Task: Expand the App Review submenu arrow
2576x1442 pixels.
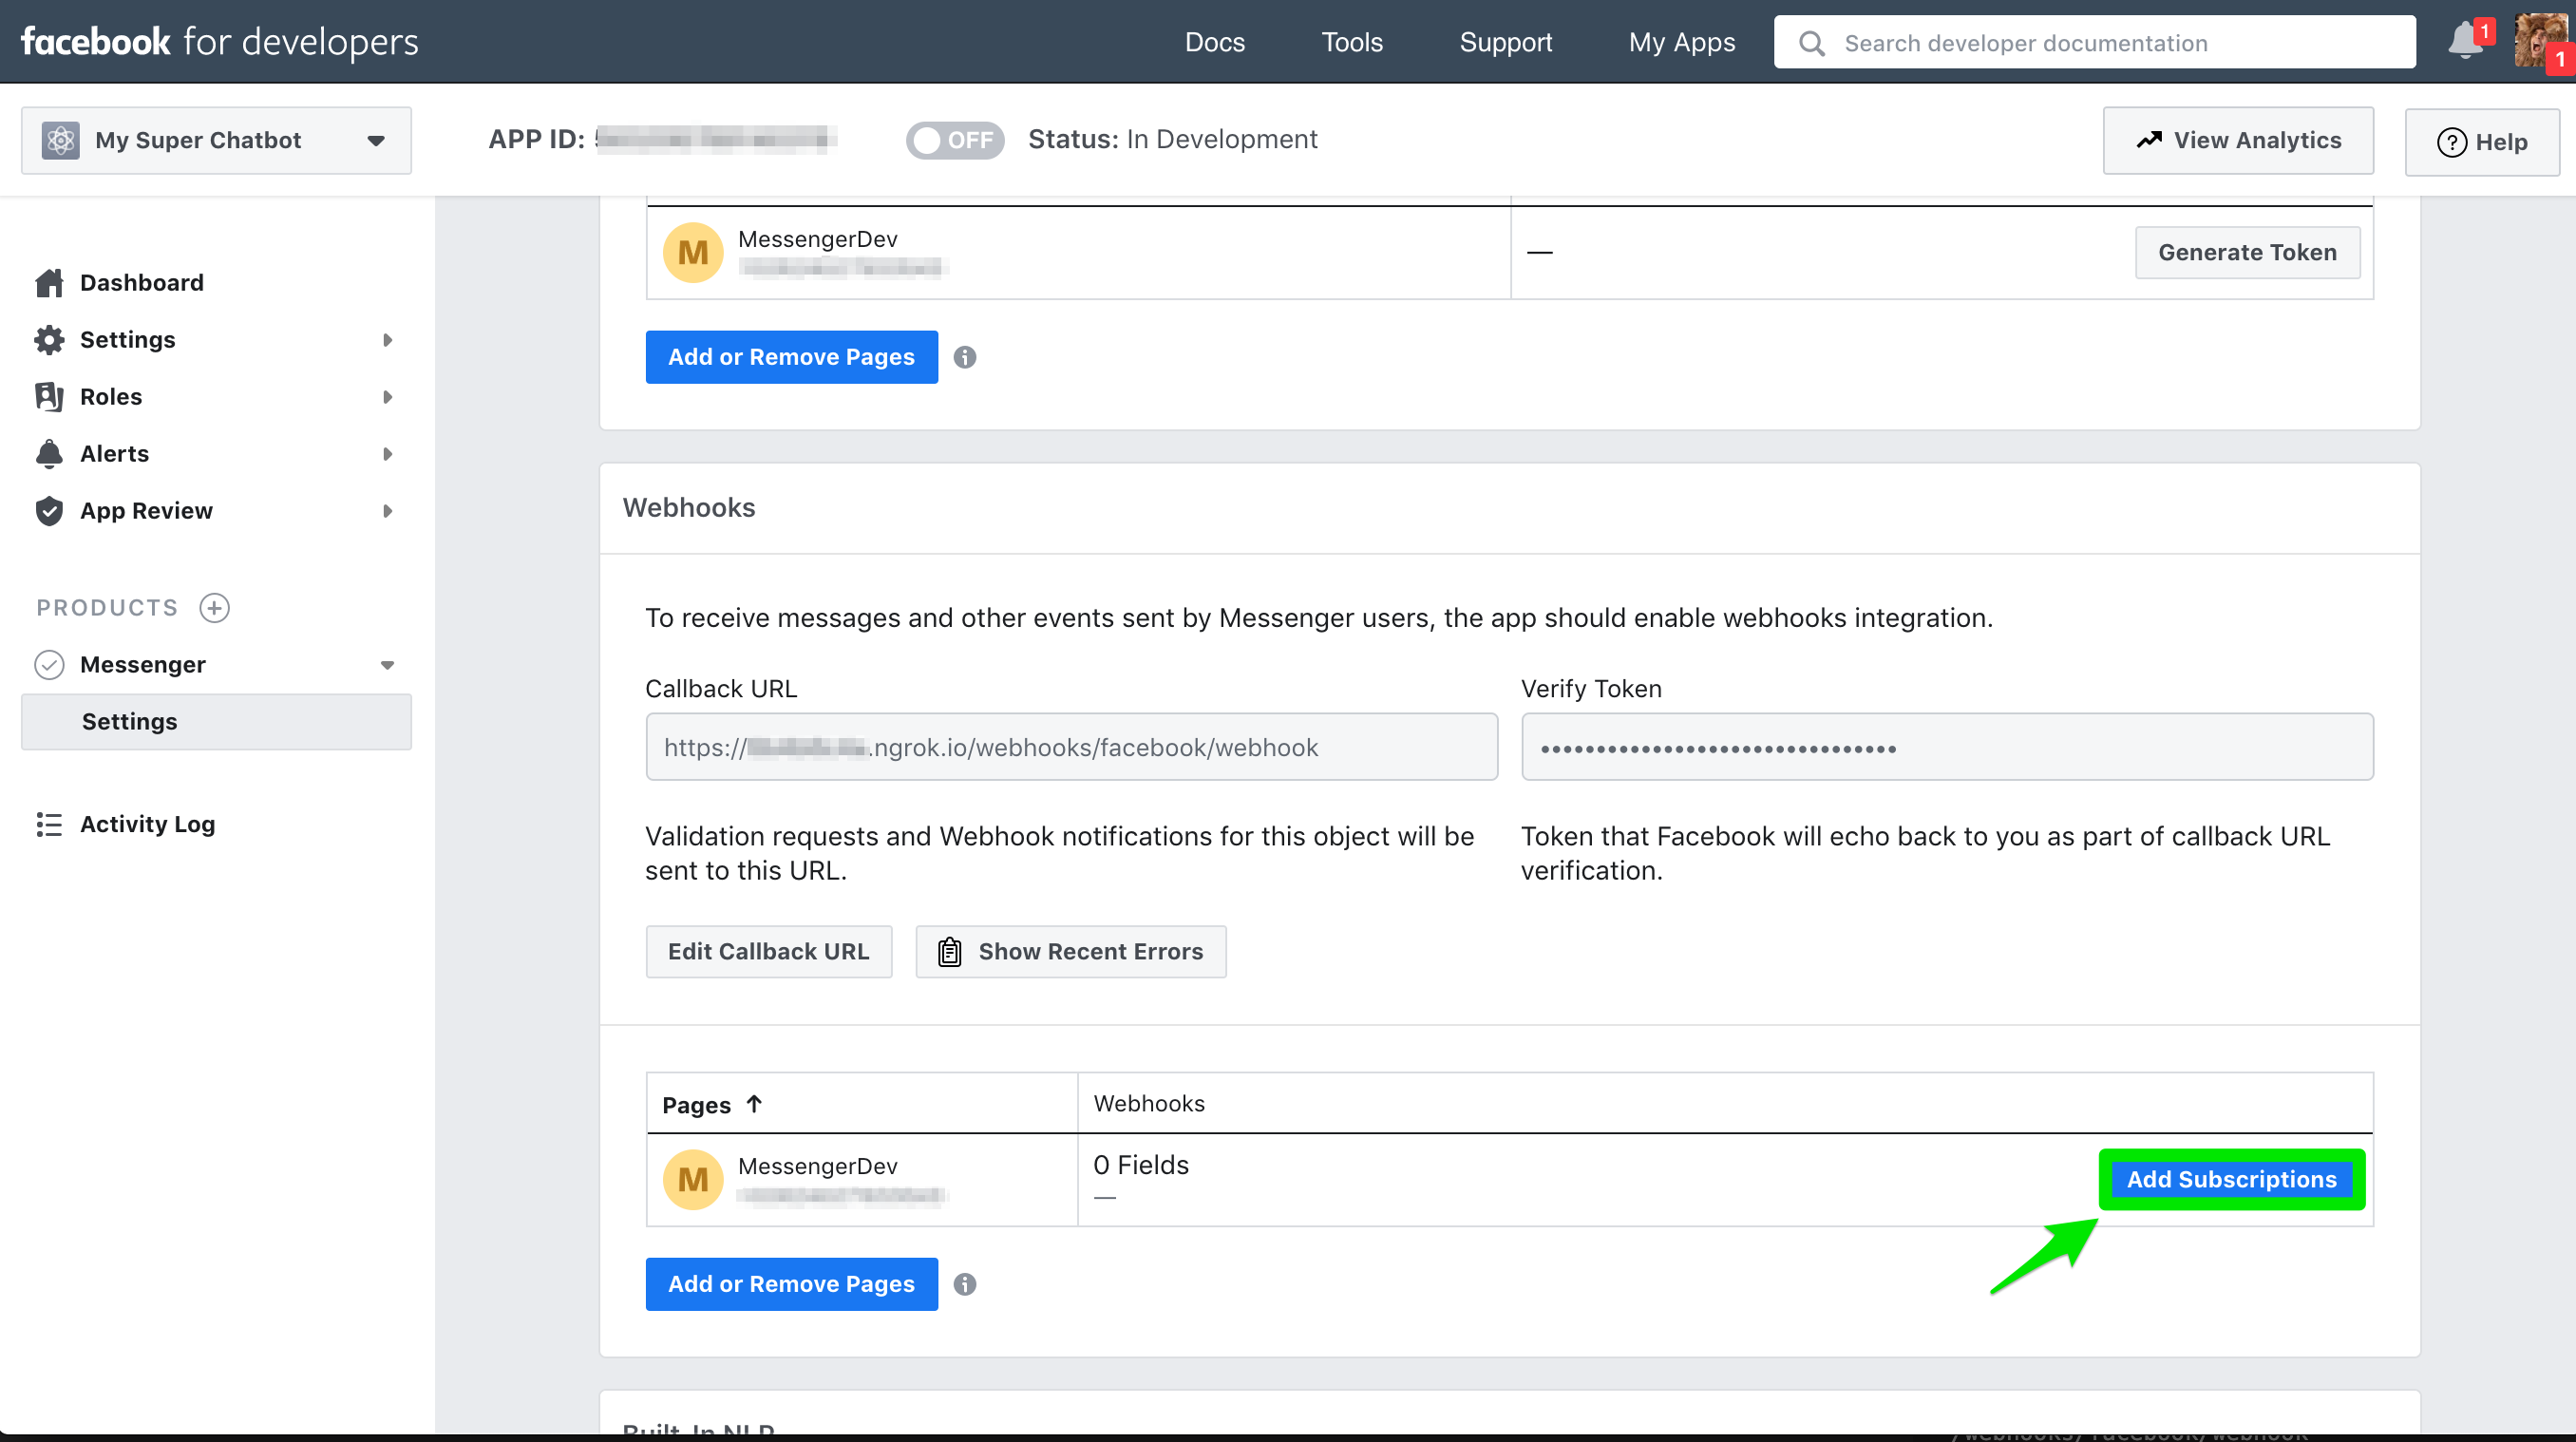Action: click(x=387, y=511)
